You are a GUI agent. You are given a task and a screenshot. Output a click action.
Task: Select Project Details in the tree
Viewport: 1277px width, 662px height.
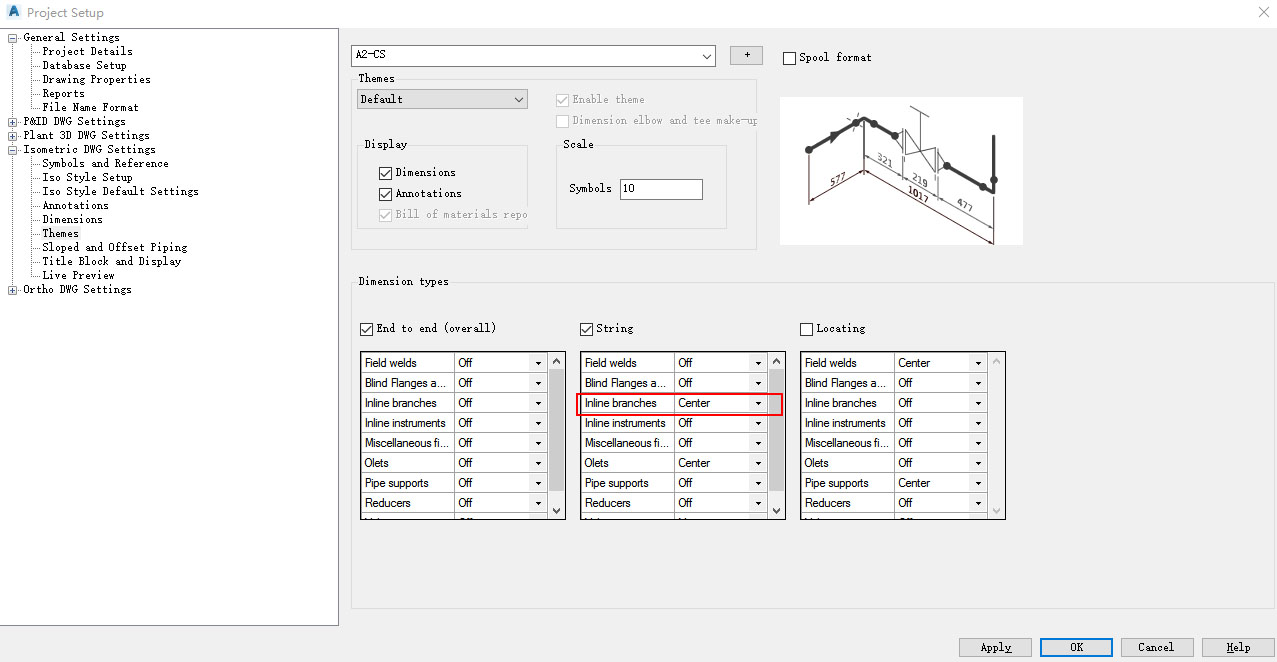click(x=87, y=52)
